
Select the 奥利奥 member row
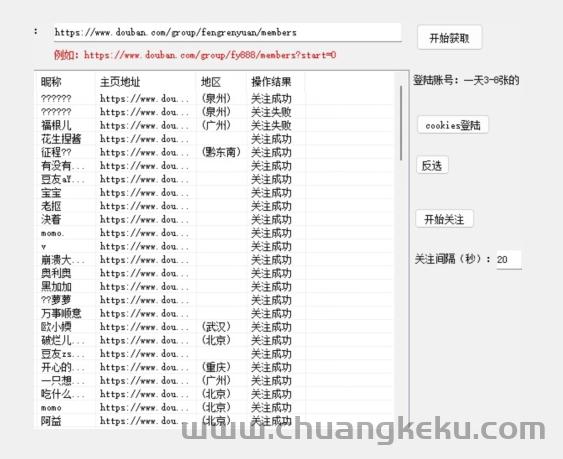point(214,273)
